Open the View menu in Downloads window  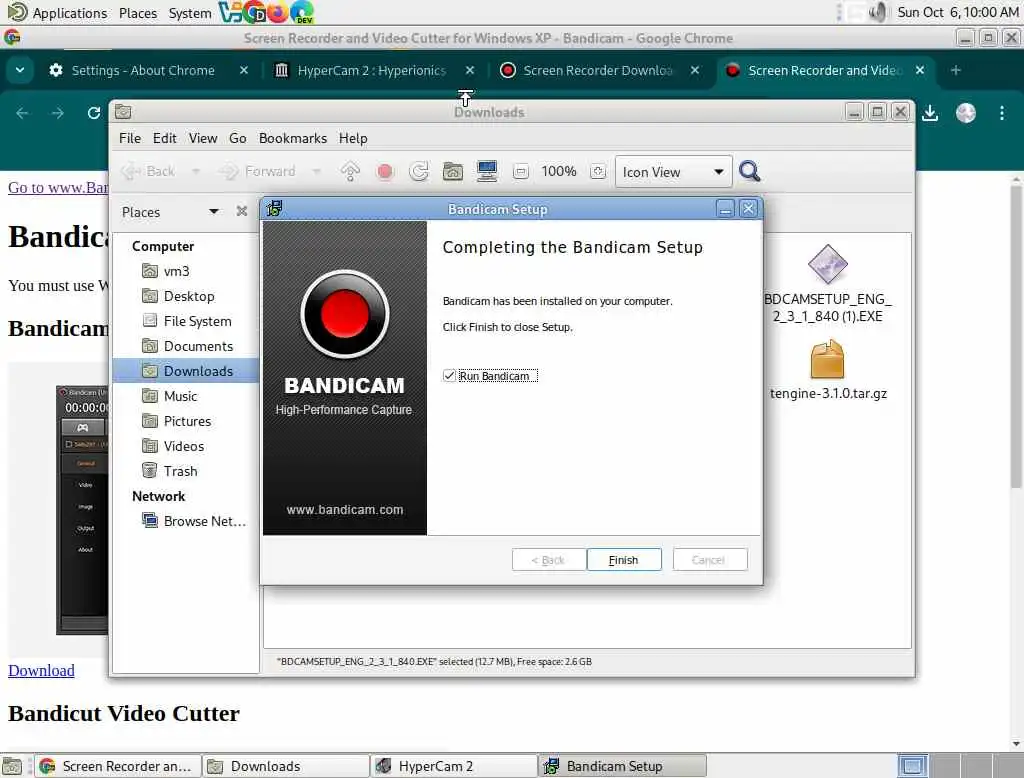pyautogui.click(x=203, y=138)
